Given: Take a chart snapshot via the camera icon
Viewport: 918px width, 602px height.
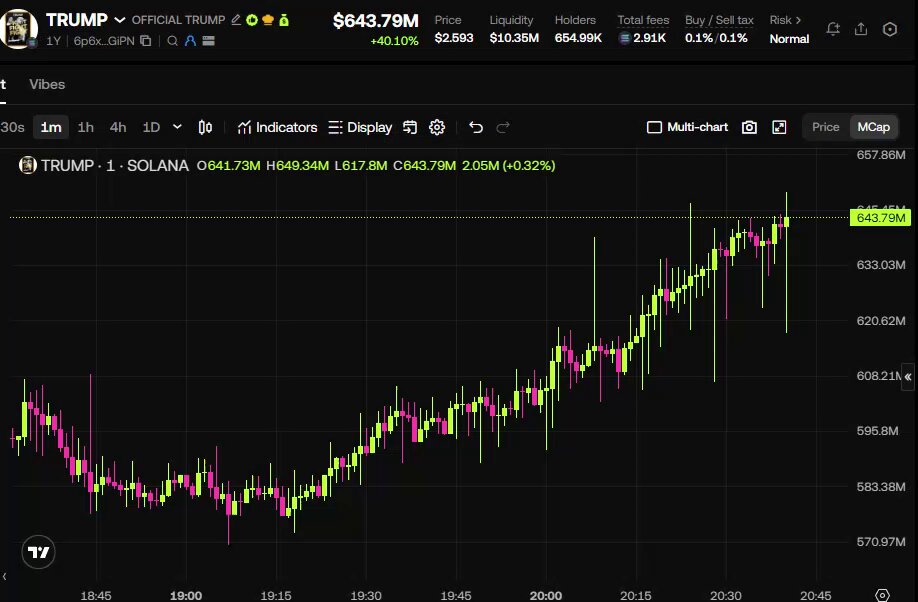Looking at the screenshot, I should click(x=749, y=127).
